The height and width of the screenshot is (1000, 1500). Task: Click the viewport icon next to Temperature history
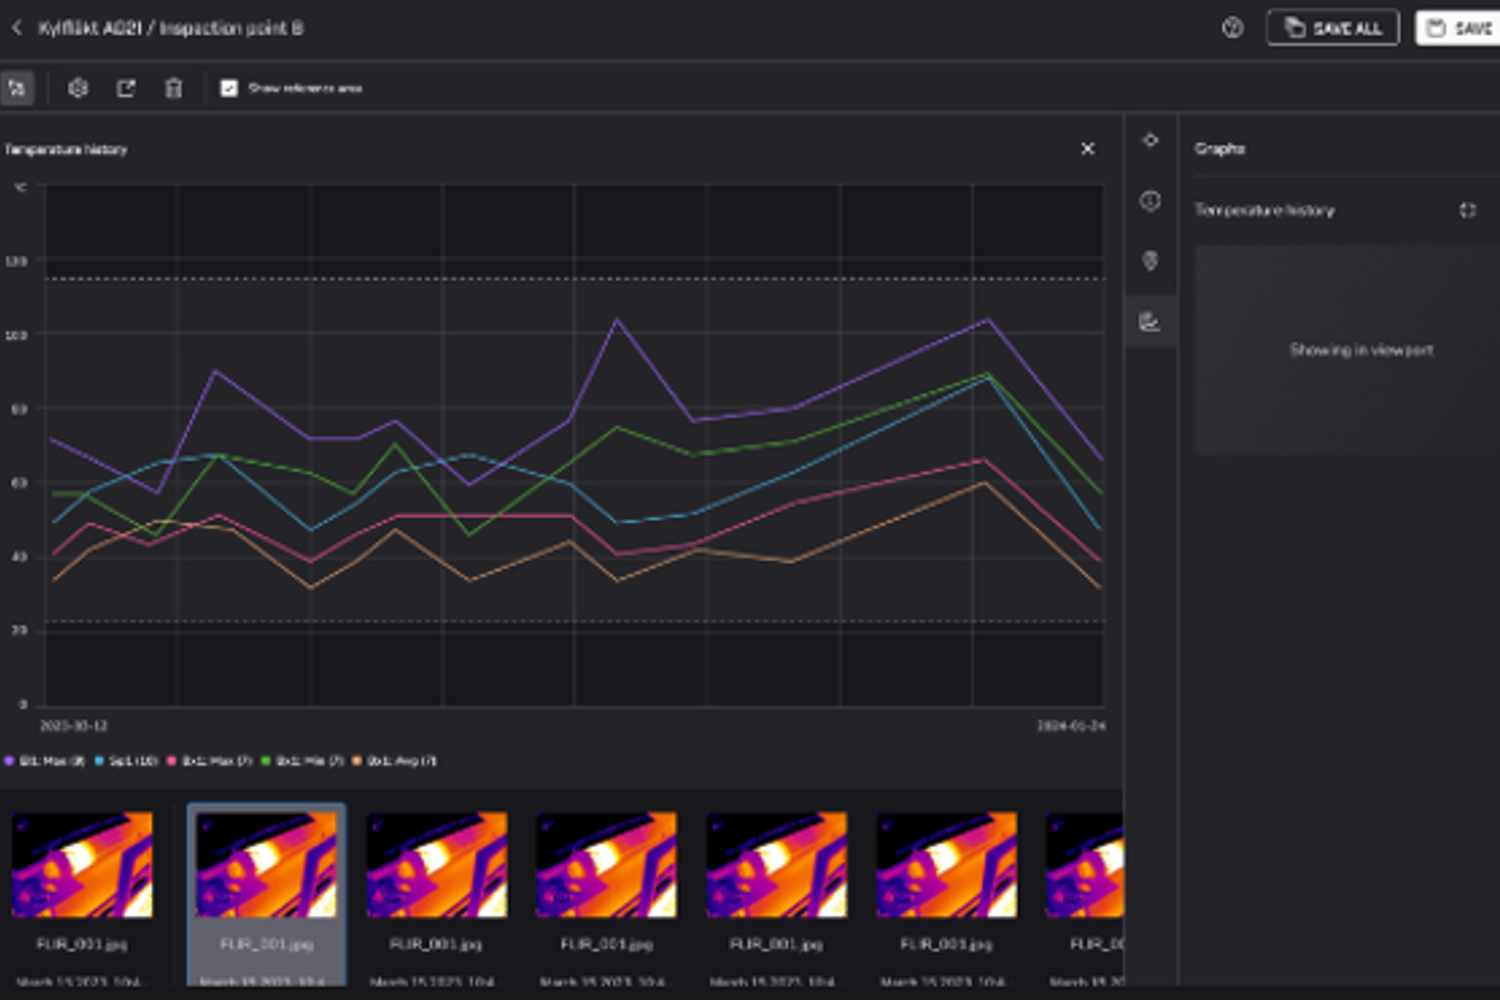click(1467, 210)
